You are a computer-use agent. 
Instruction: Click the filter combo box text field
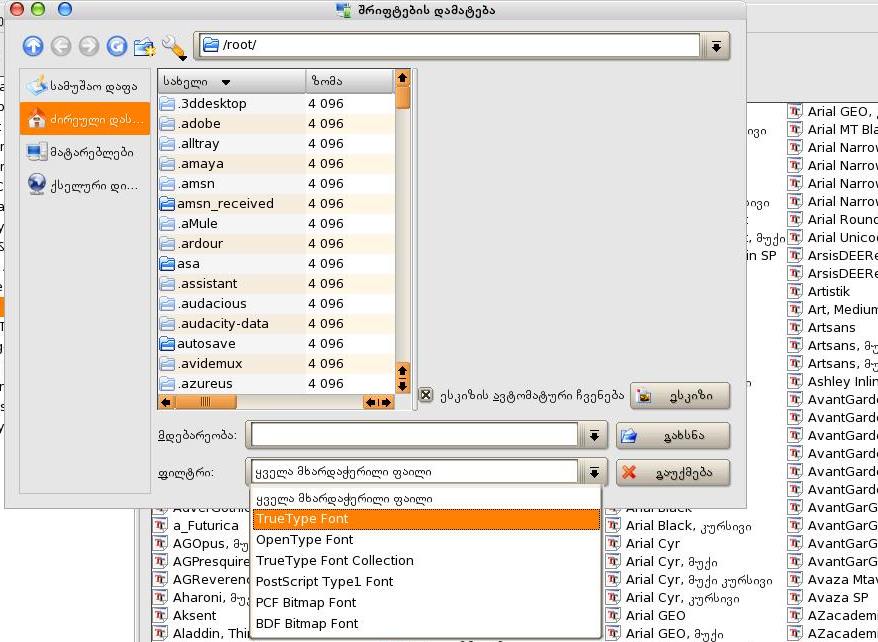[414, 472]
